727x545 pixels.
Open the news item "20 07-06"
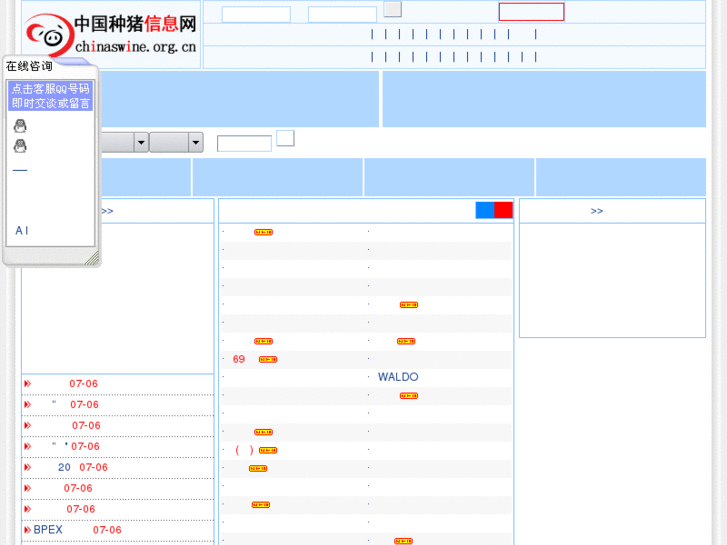coord(83,467)
